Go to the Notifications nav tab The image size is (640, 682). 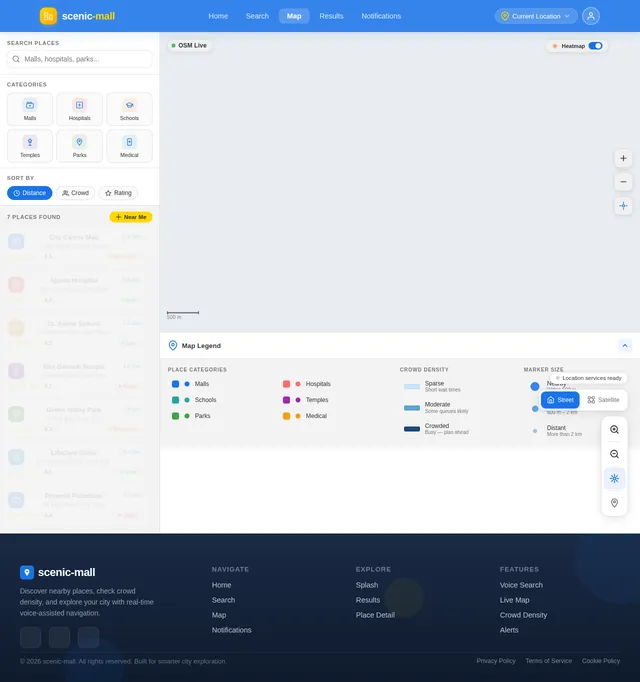point(381,16)
